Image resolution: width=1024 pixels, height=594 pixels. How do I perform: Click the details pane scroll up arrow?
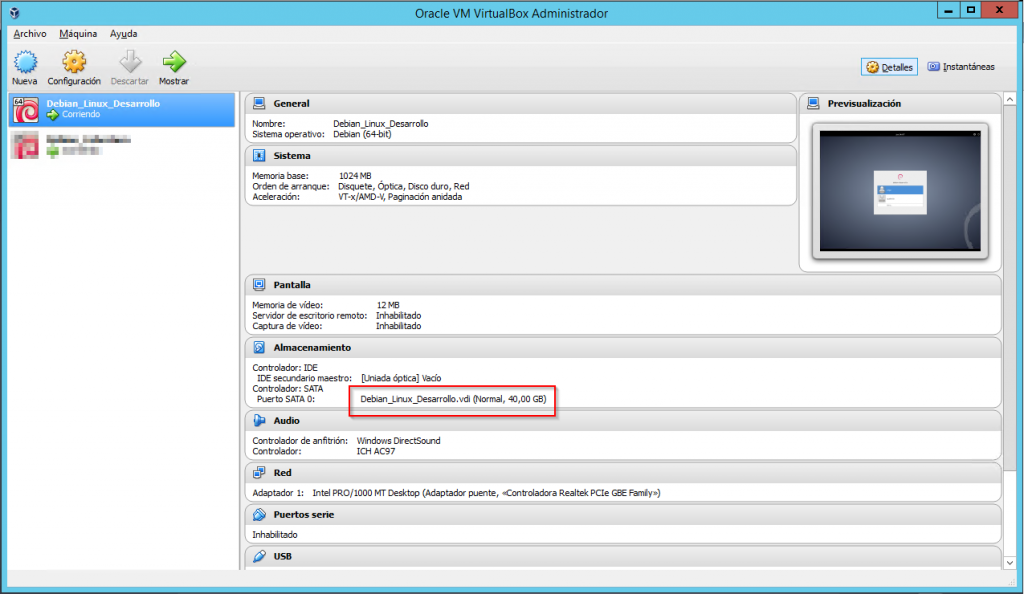pyautogui.click(x=1010, y=99)
